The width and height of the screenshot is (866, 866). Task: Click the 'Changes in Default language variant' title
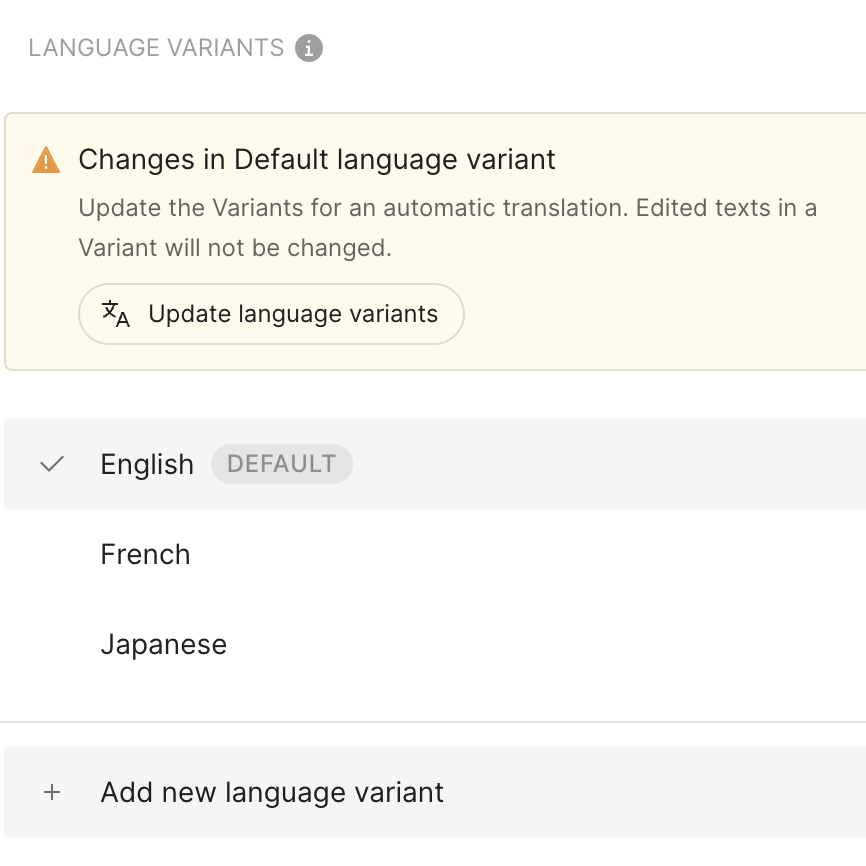click(x=317, y=160)
